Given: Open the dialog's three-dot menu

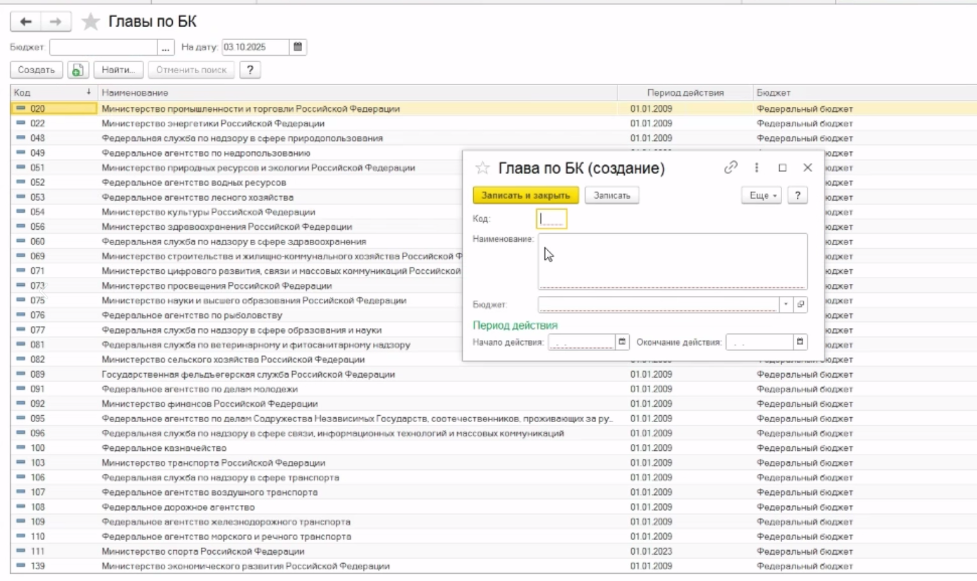Looking at the screenshot, I should click(x=756, y=167).
